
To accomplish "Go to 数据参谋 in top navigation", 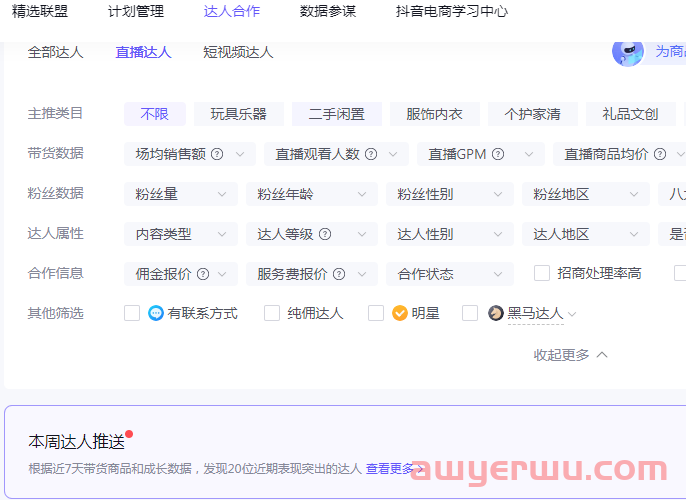I will pyautogui.click(x=328, y=11).
